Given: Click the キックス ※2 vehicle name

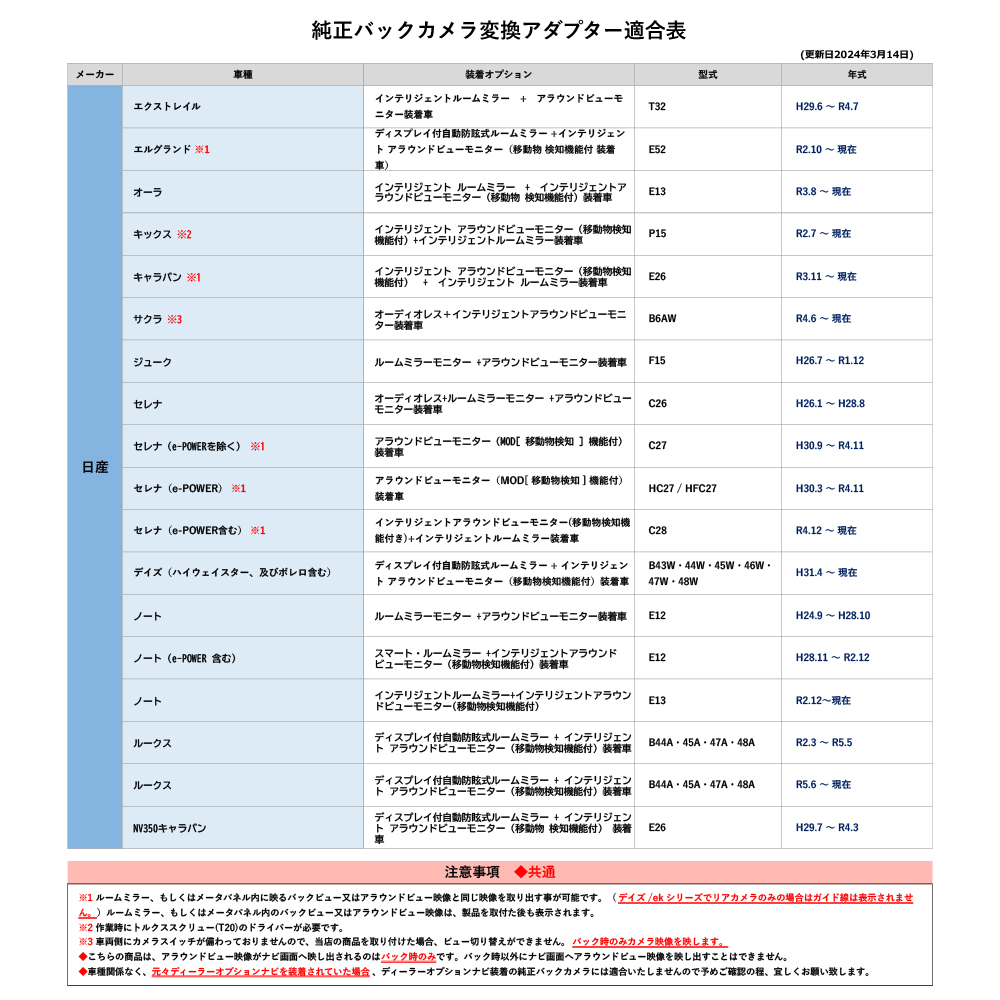Looking at the screenshot, I should click(x=162, y=234).
